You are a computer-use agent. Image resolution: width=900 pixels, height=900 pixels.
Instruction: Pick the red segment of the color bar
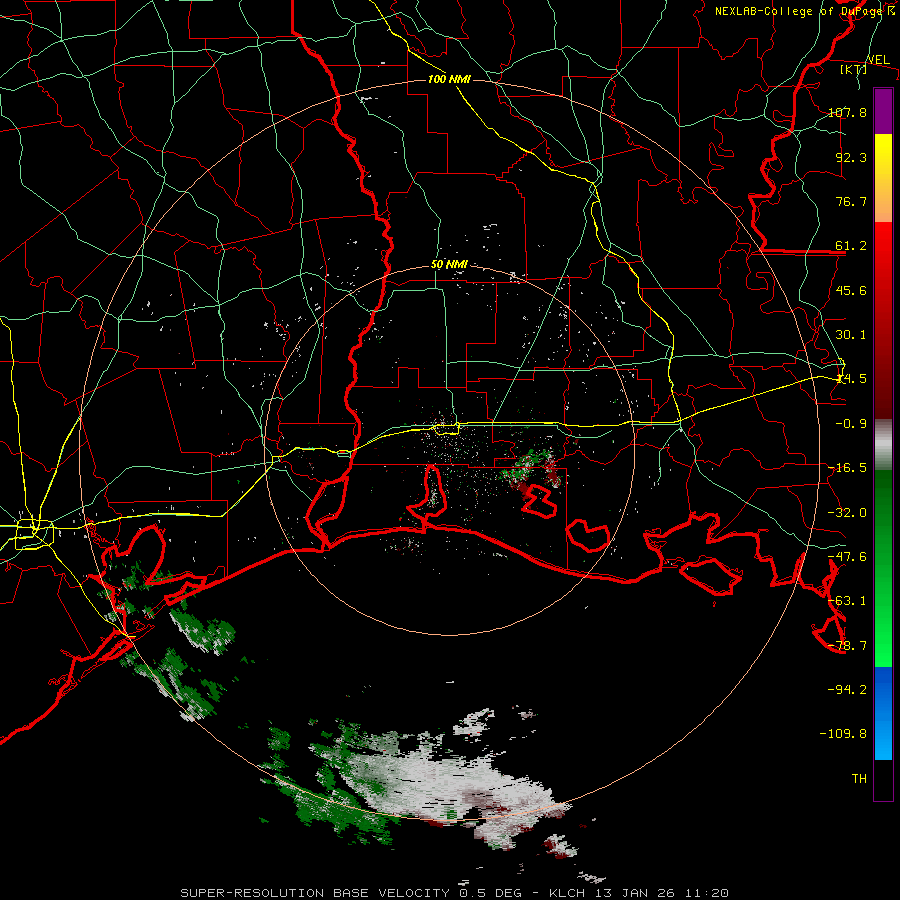click(x=883, y=320)
